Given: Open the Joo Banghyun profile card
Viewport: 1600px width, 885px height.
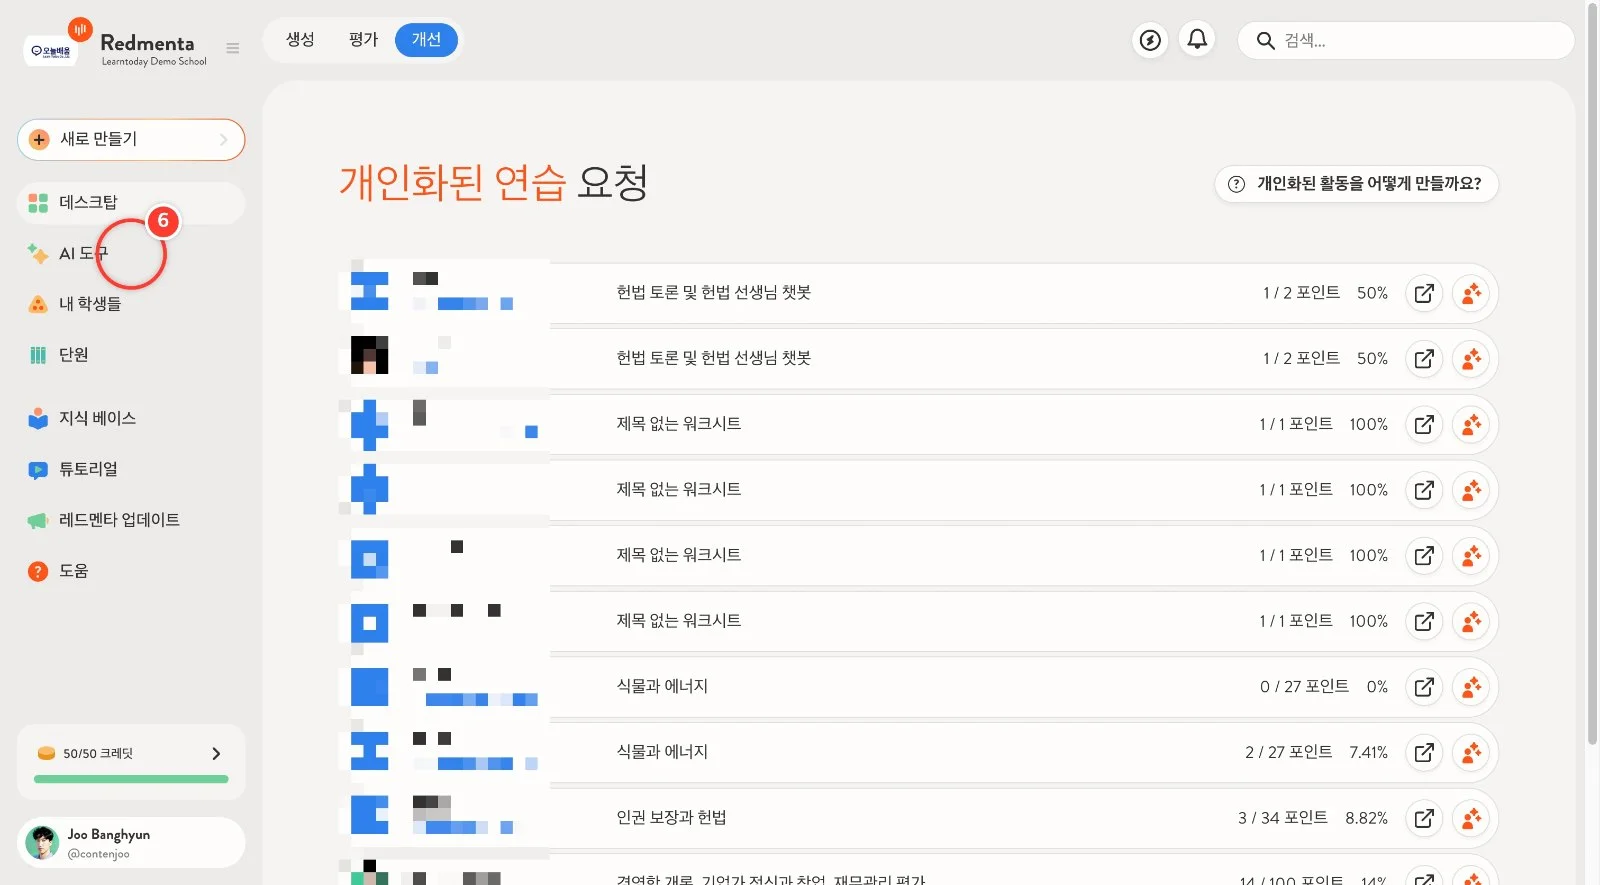Looking at the screenshot, I should 131,843.
